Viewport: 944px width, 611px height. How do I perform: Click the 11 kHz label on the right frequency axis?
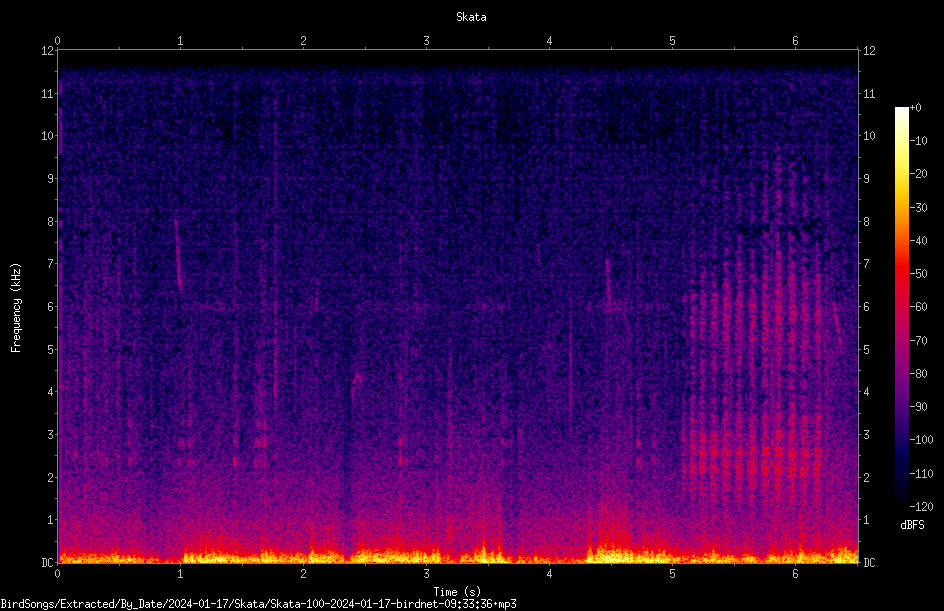(x=869, y=93)
